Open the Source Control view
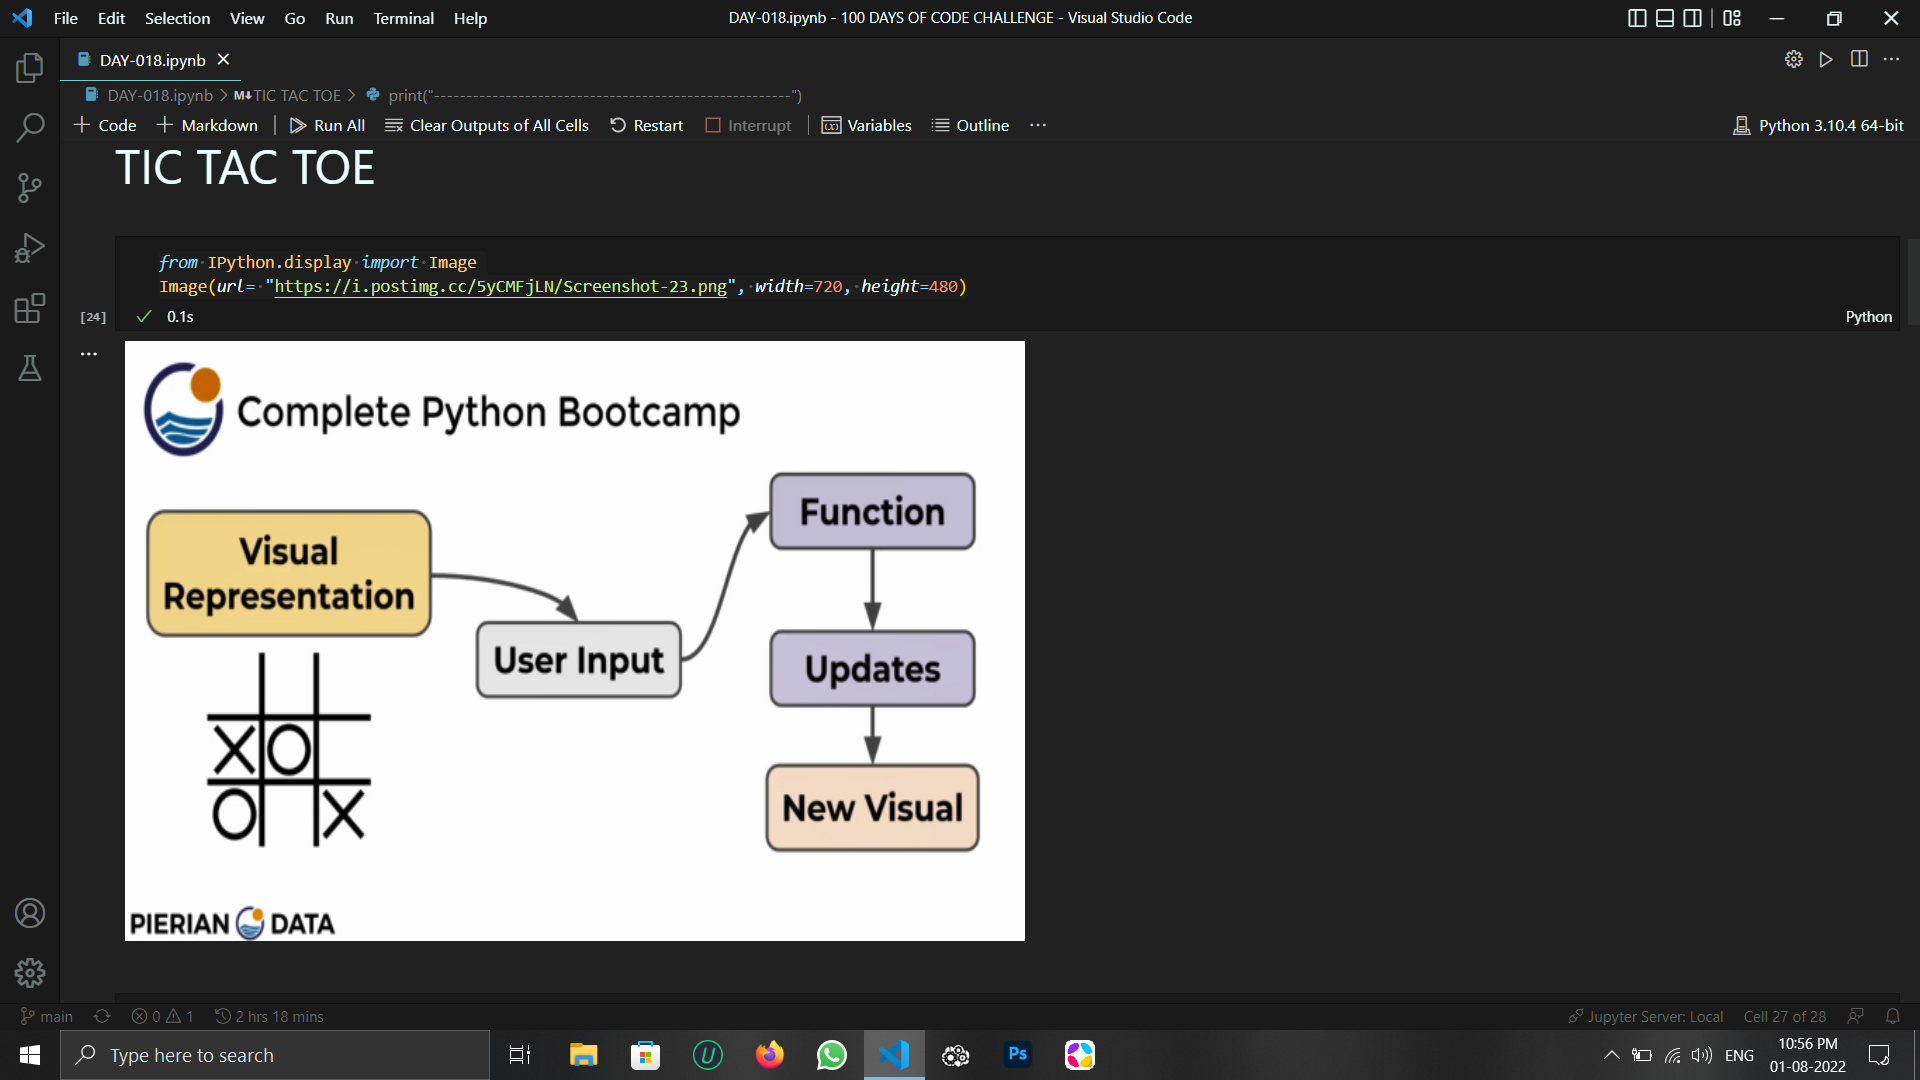The height and width of the screenshot is (1080, 1920). tap(30, 187)
